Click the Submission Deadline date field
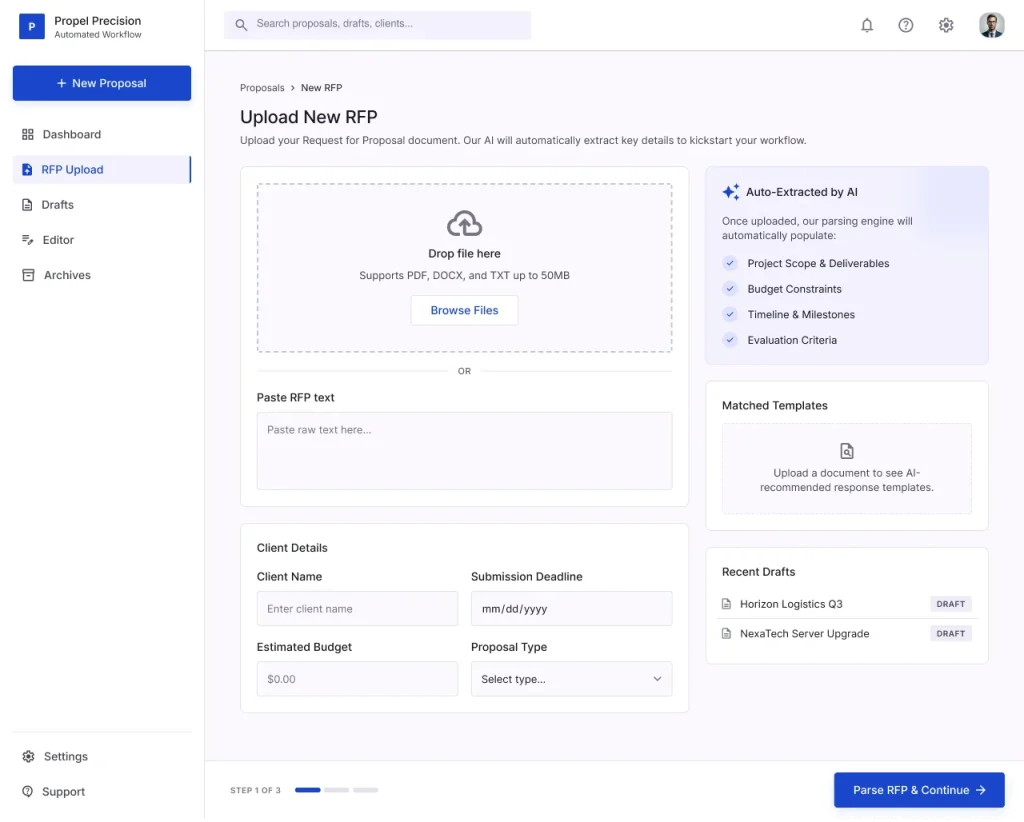The width and height of the screenshot is (1024, 822). [571, 609]
